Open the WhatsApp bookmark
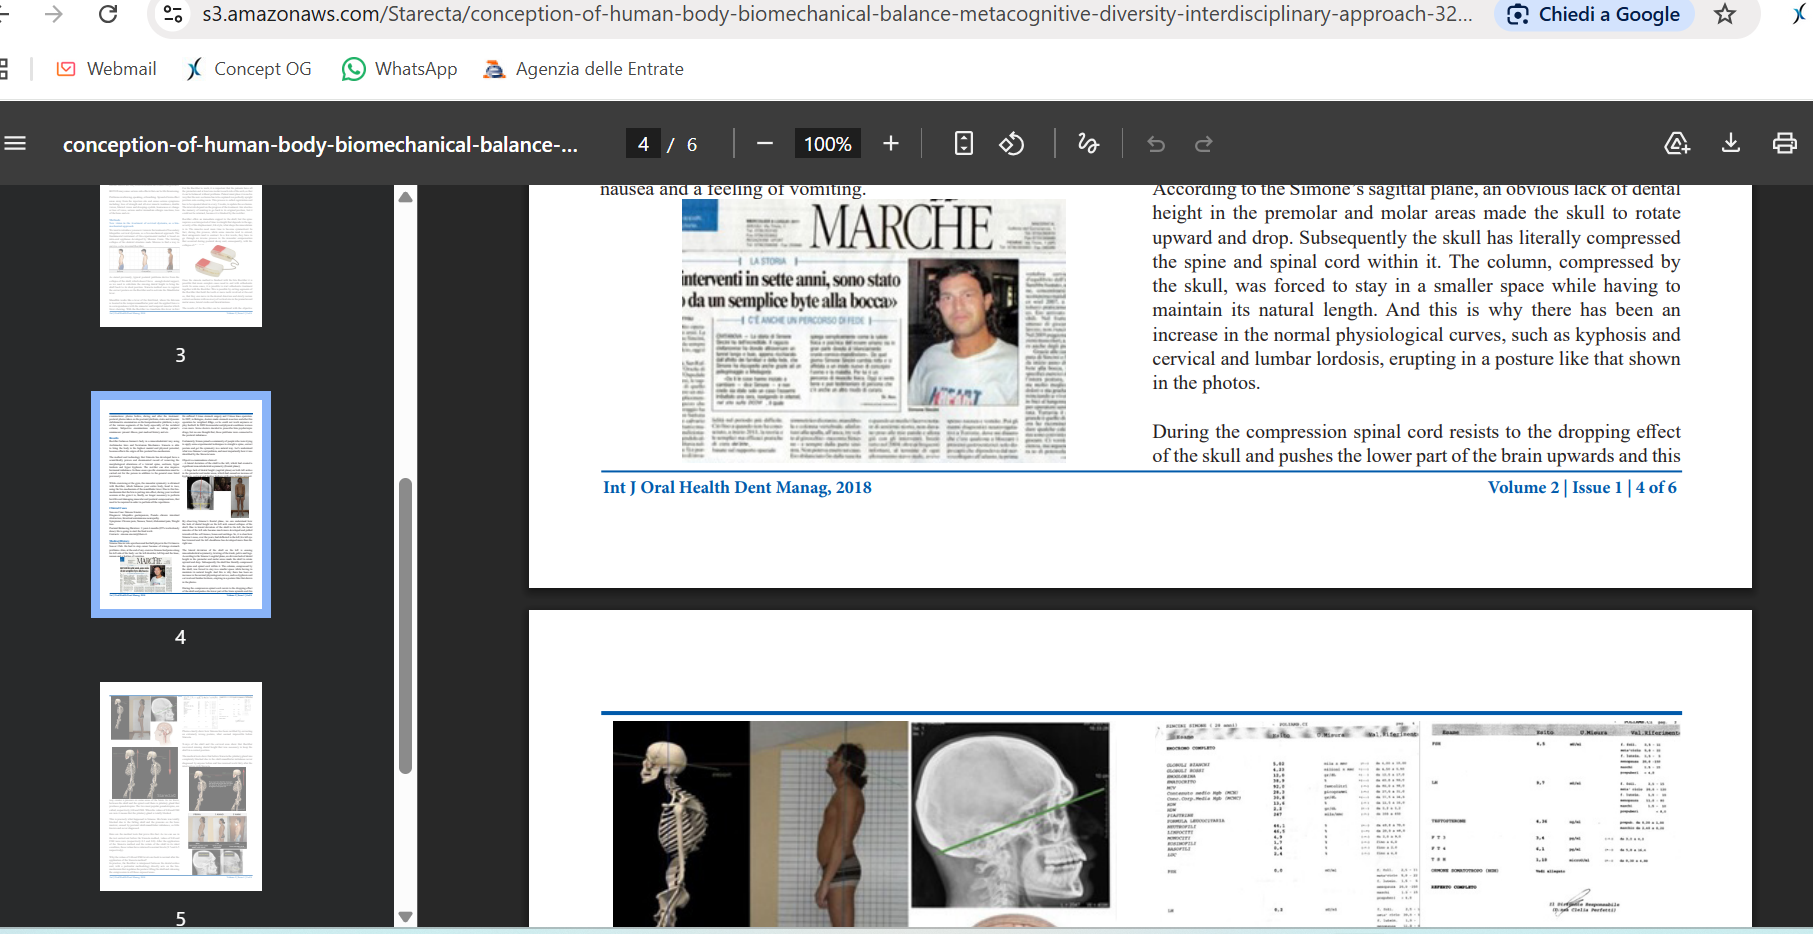This screenshot has height=934, width=1813. coord(400,69)
